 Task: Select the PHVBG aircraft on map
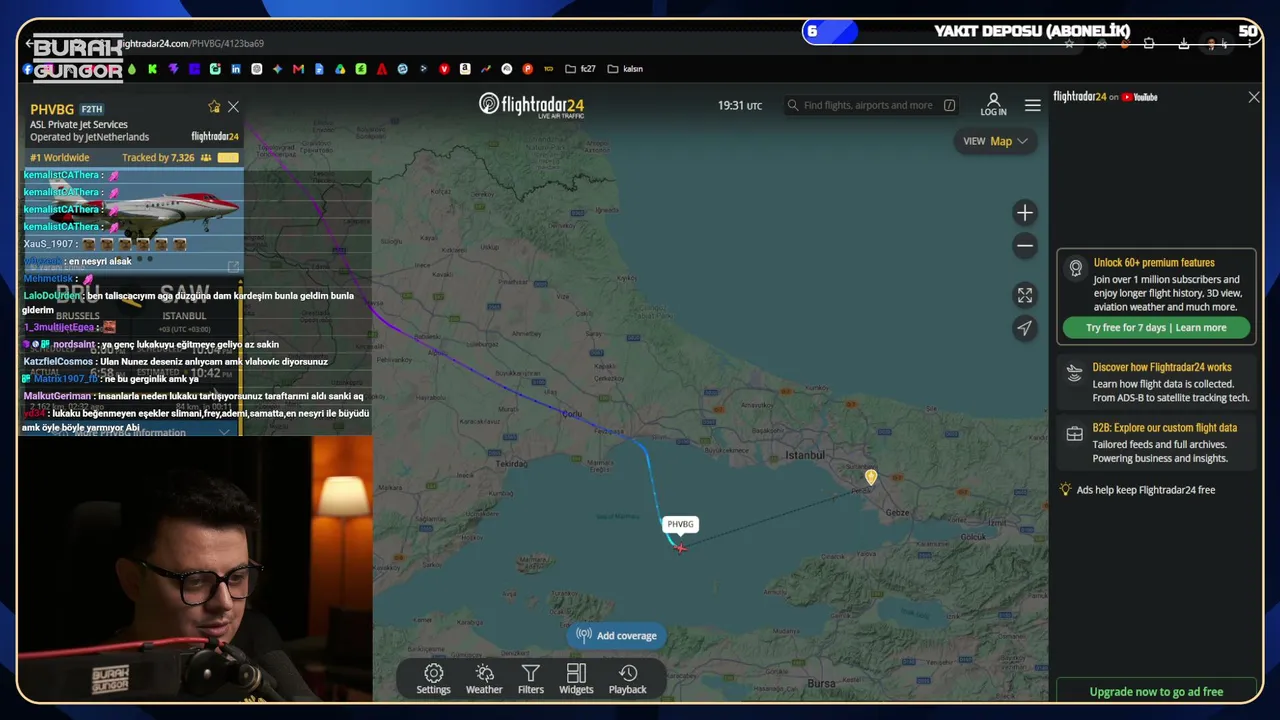click(x=680, y=547)
